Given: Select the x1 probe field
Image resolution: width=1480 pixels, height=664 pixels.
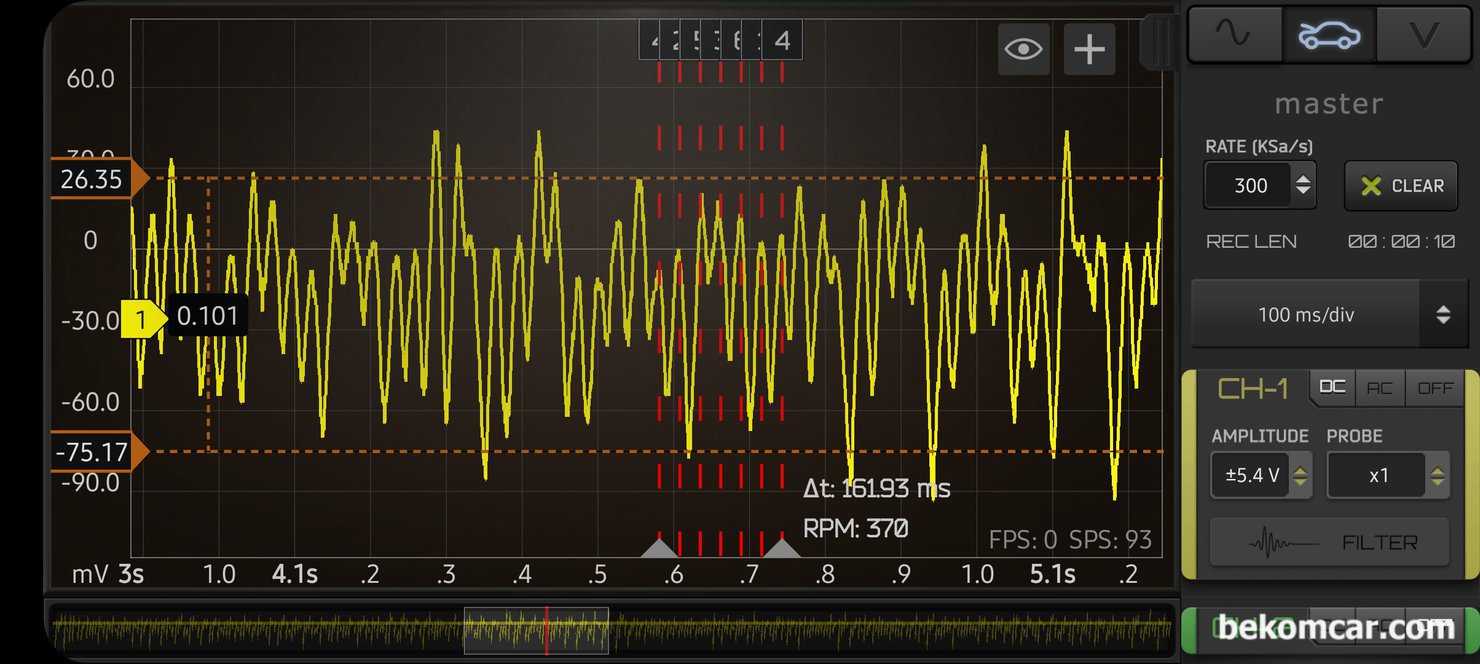Looking at the screenshot, I should click(1378, 475).
